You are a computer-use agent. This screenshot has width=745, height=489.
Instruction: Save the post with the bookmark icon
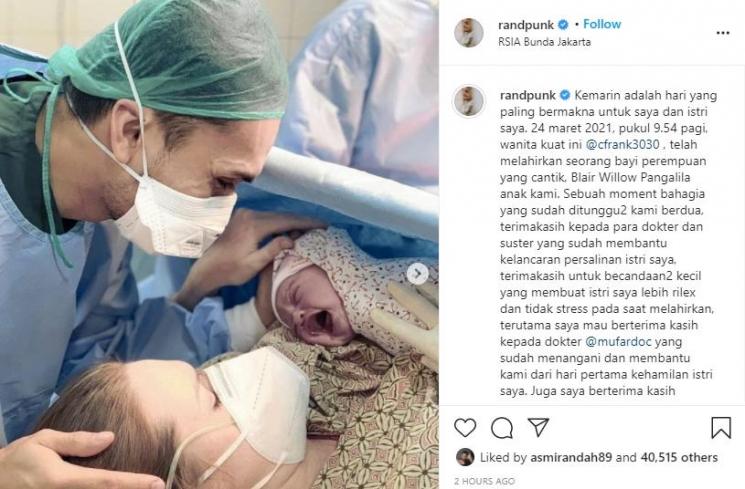click(x=721, y=428)
